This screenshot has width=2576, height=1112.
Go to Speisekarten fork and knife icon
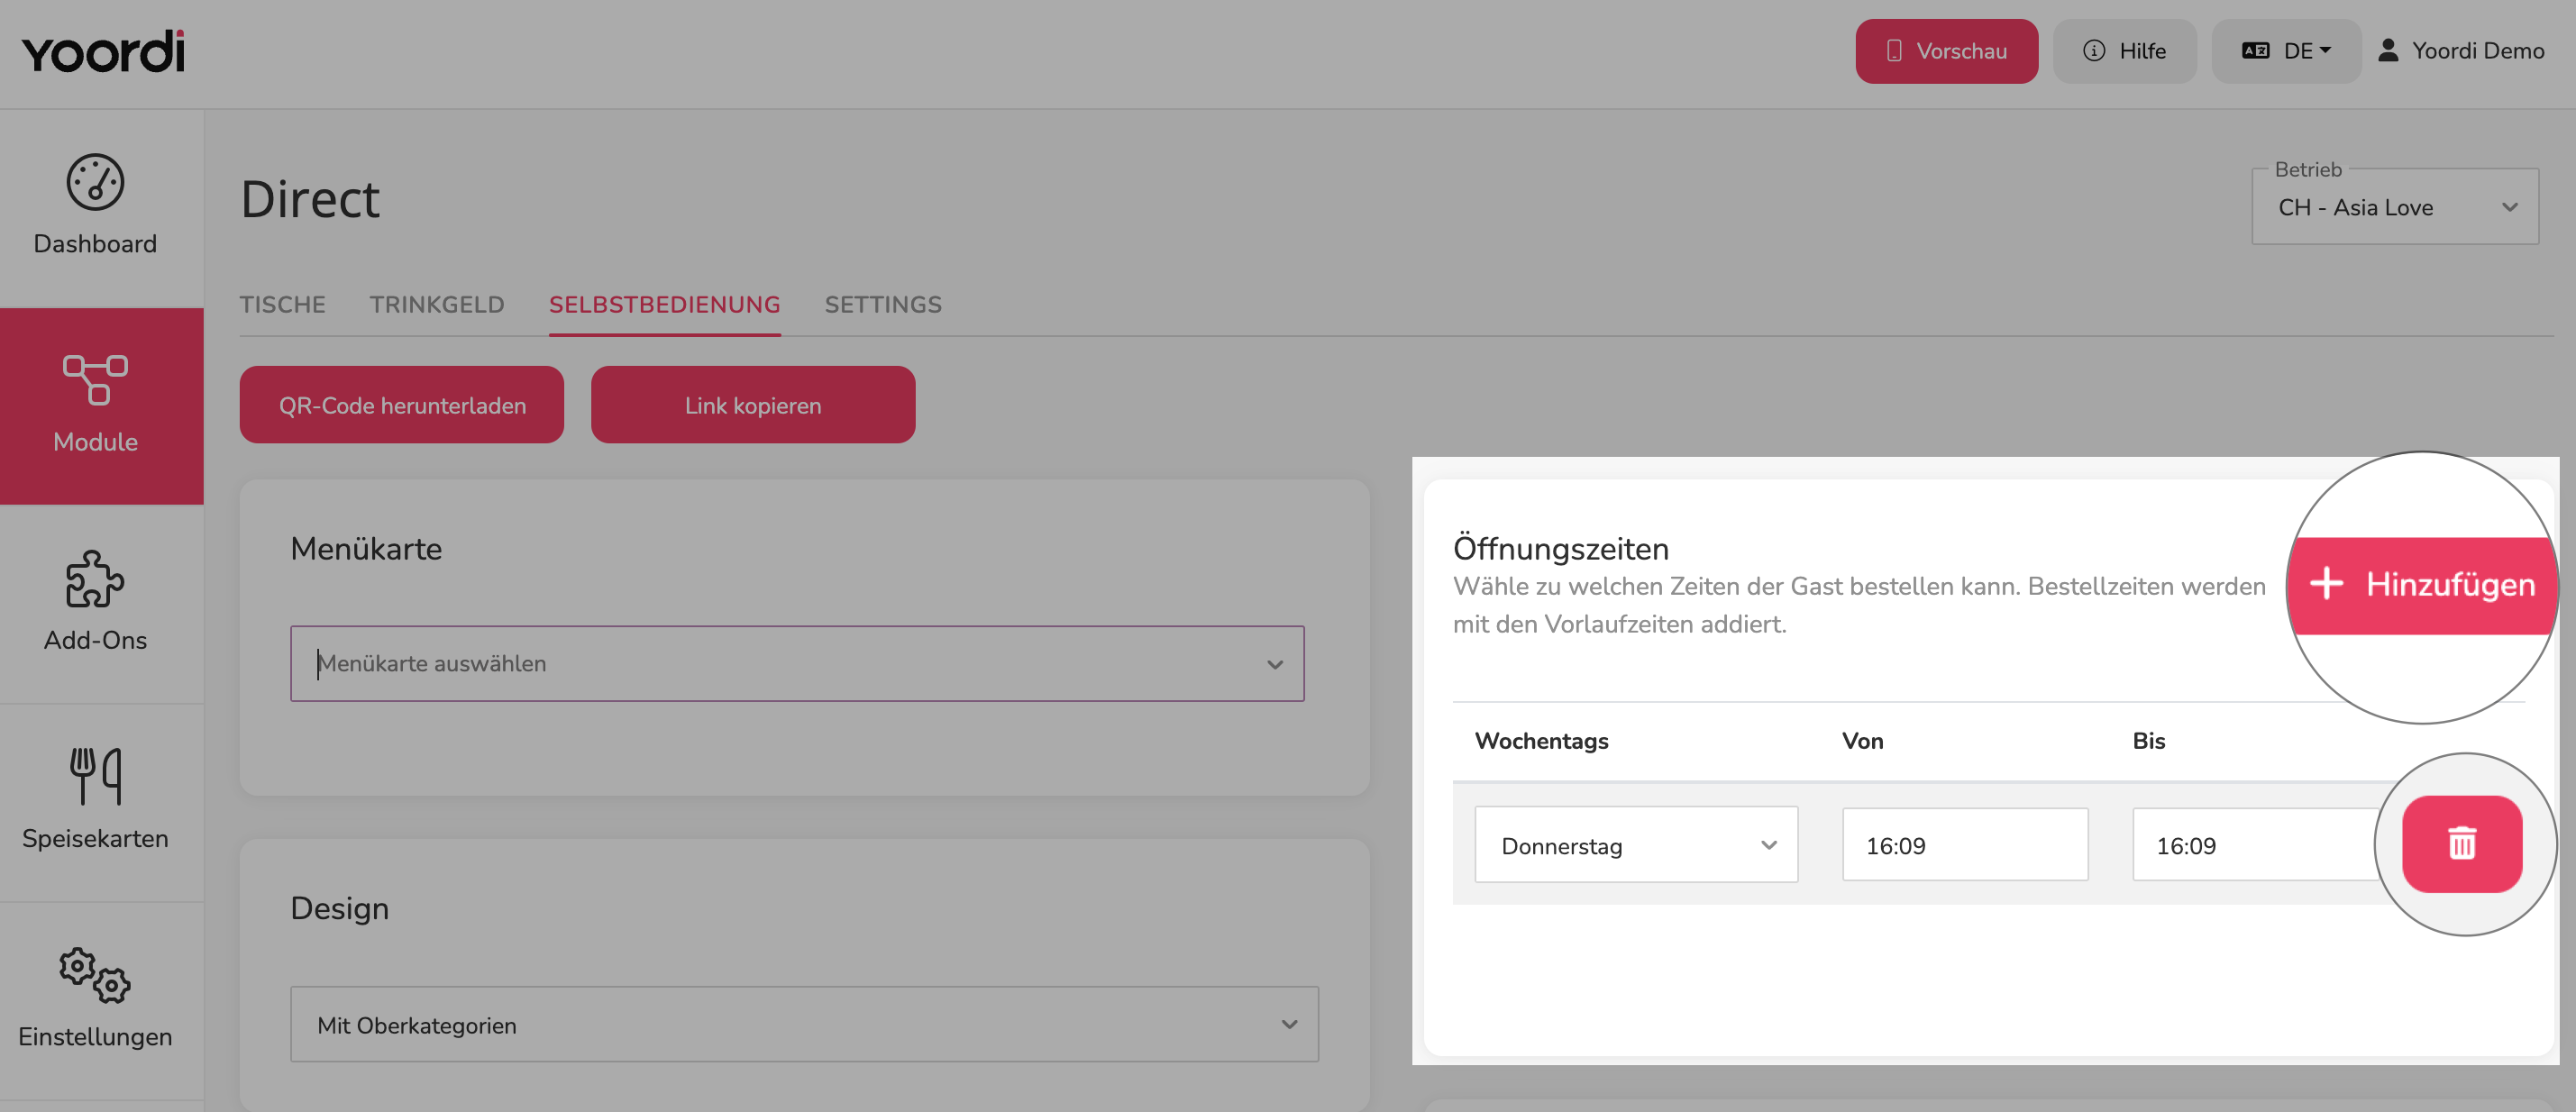click(95, 776)
